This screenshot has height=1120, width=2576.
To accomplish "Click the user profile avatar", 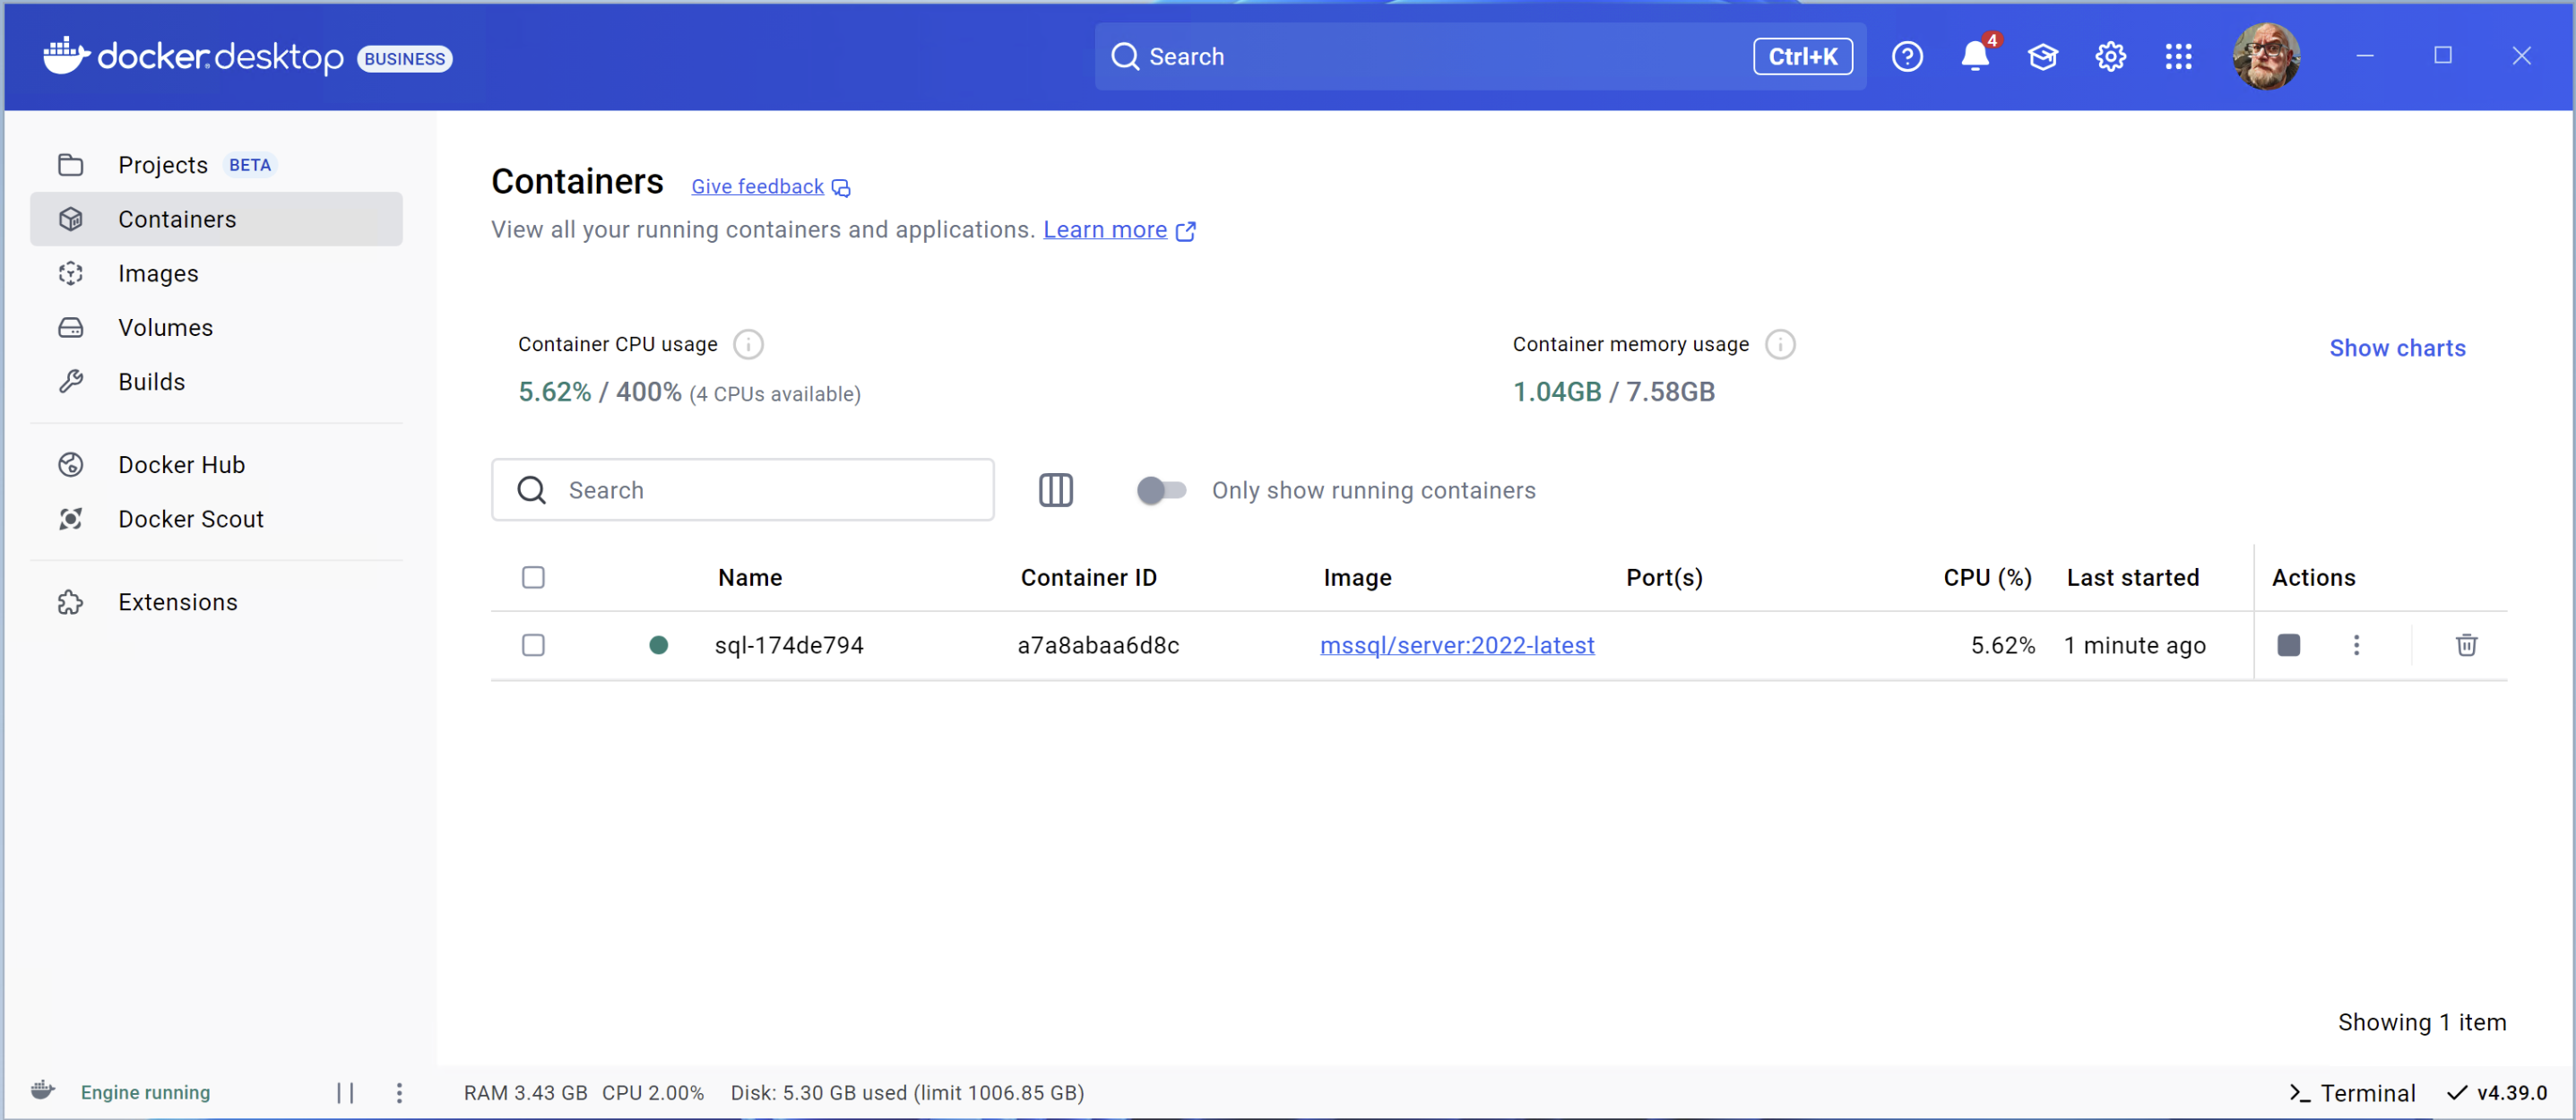I will pyautogui.click(x=2266, y=56).
